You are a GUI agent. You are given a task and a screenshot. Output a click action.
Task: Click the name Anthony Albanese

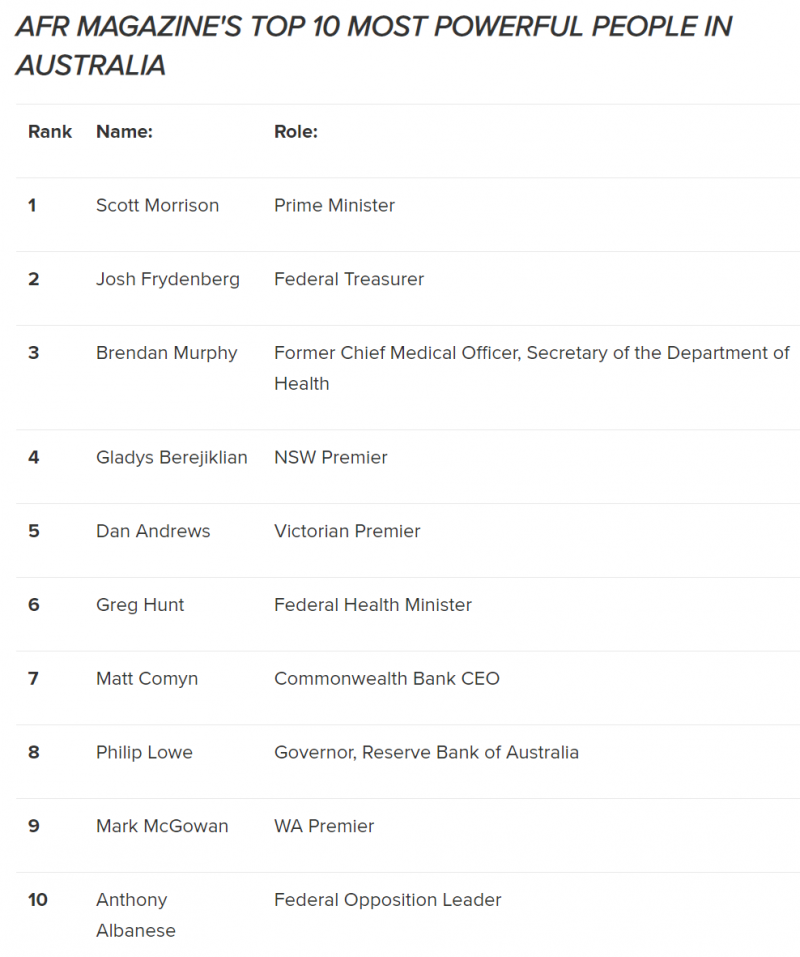[136, 915]
